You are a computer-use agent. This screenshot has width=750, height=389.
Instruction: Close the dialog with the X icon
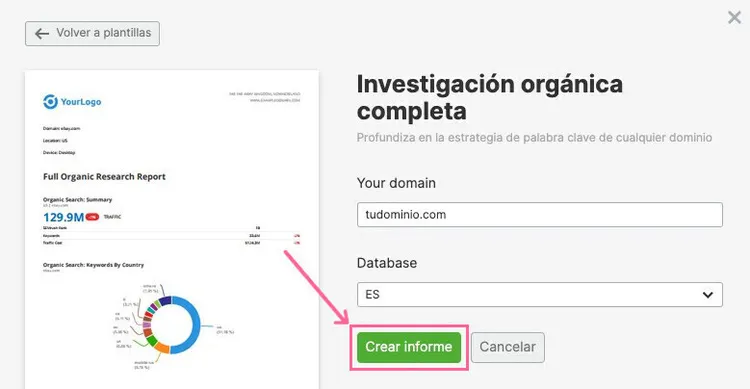[734, 18]
